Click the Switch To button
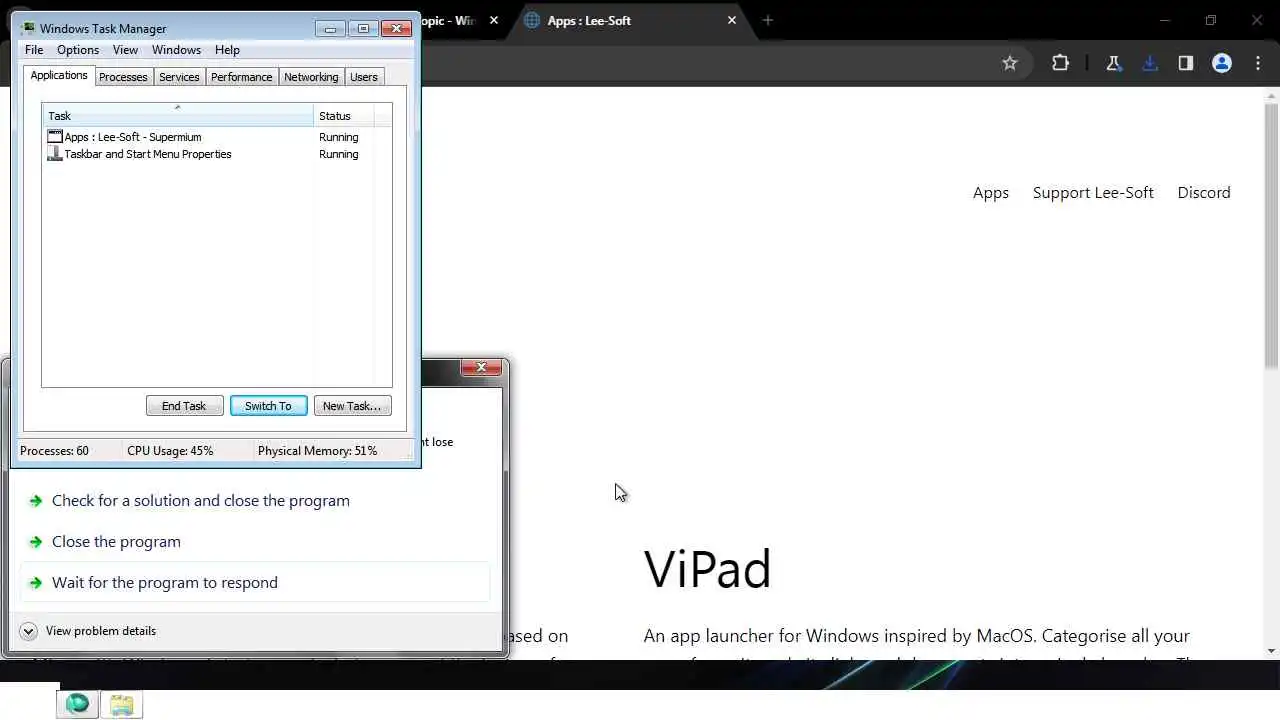1280x720 pixels. click(x=268, y=406)
